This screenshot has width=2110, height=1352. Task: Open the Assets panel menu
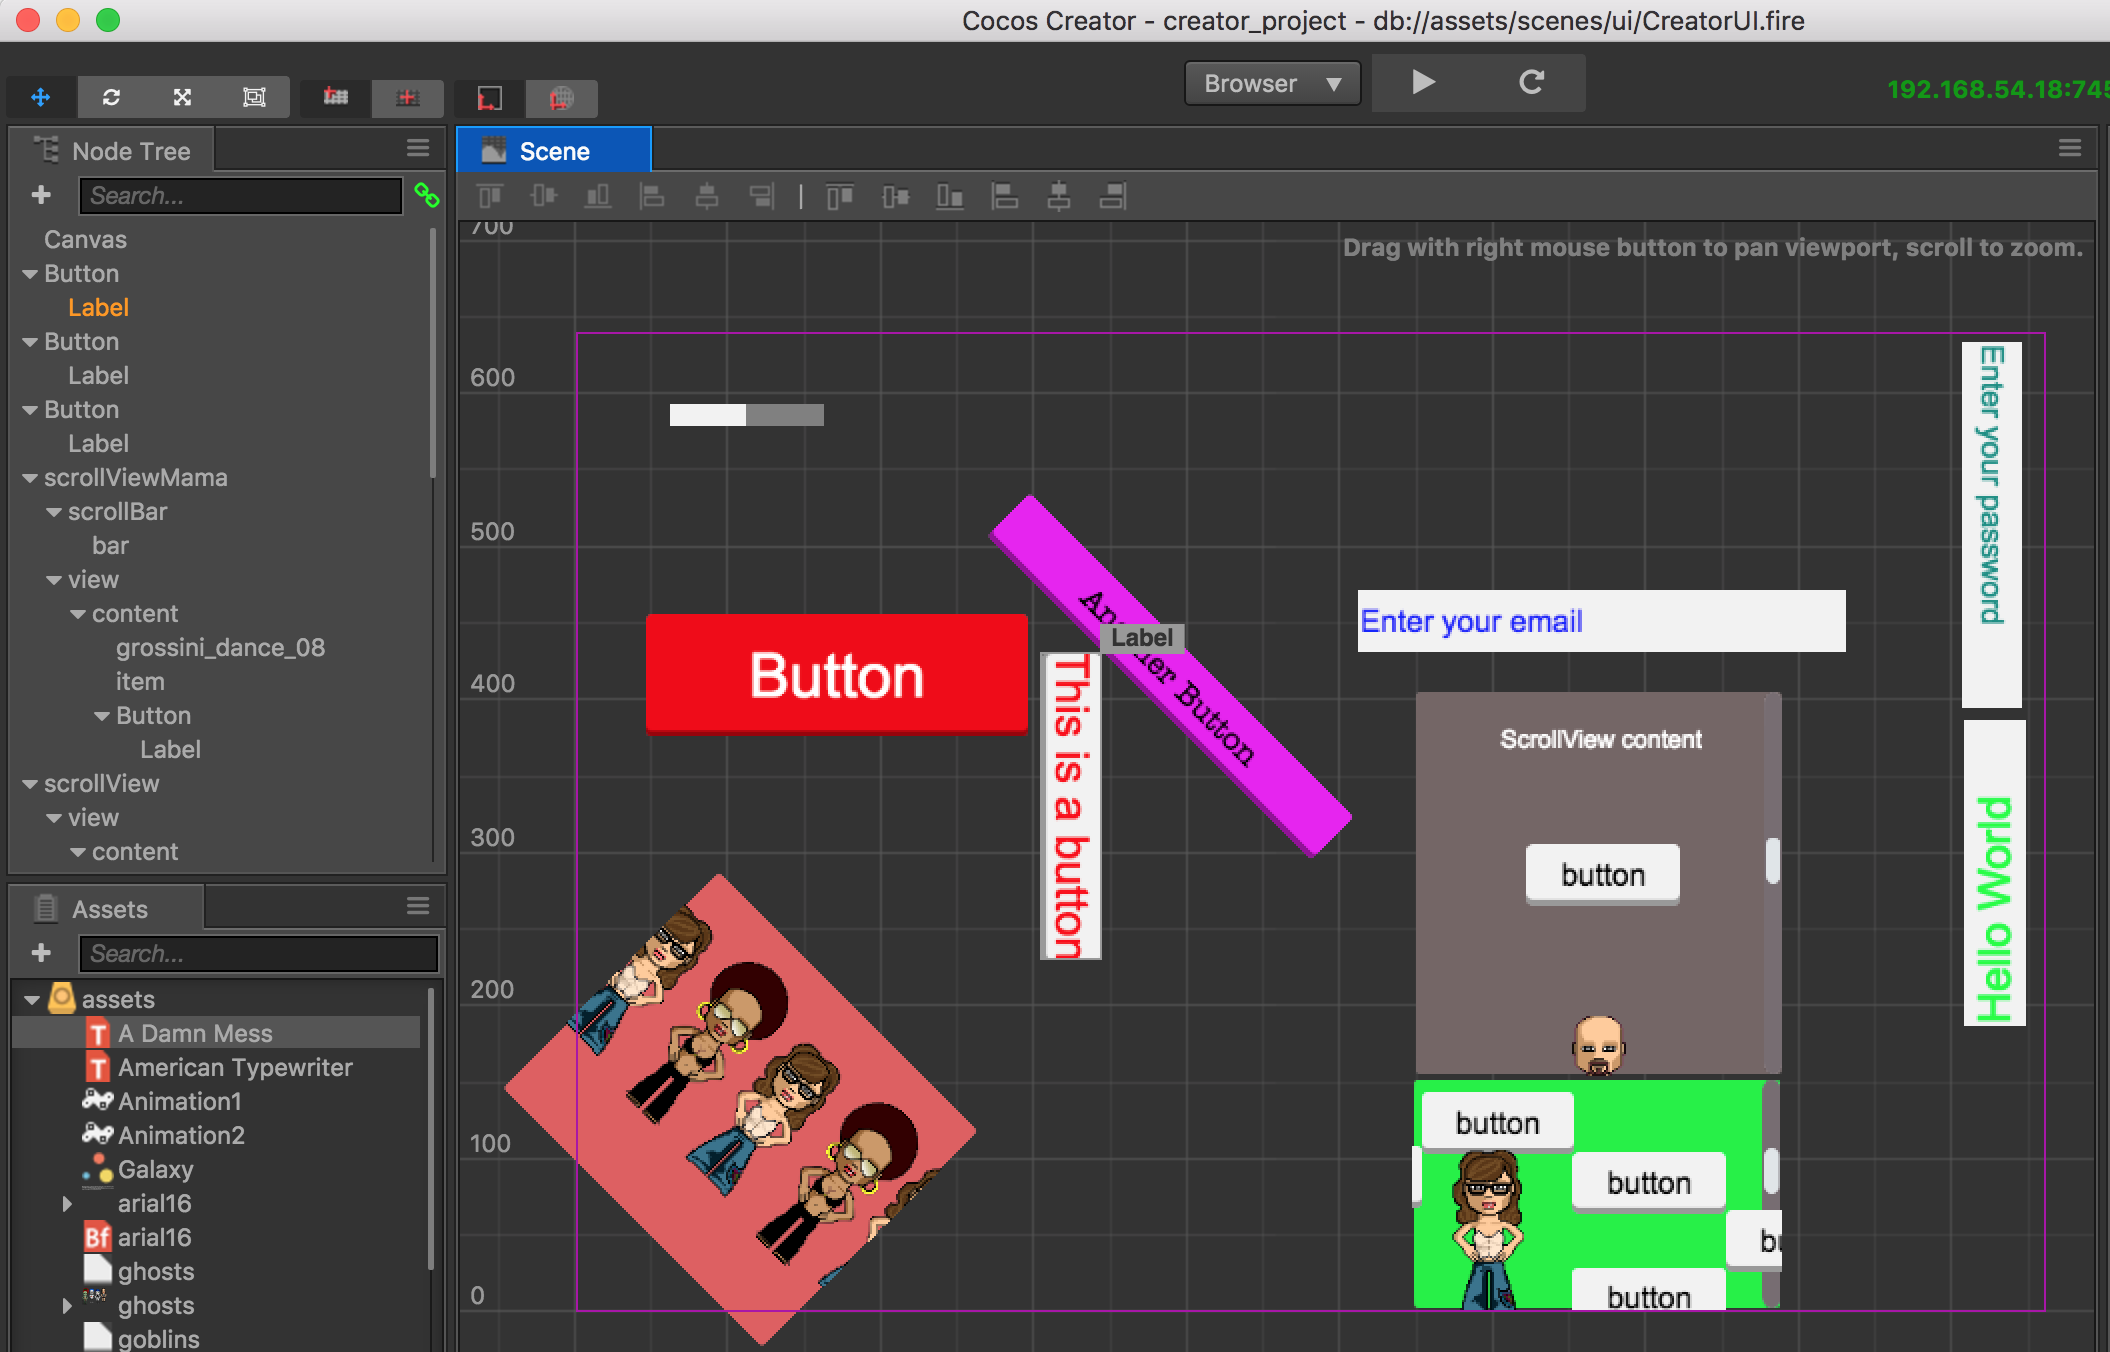point(418,906)
